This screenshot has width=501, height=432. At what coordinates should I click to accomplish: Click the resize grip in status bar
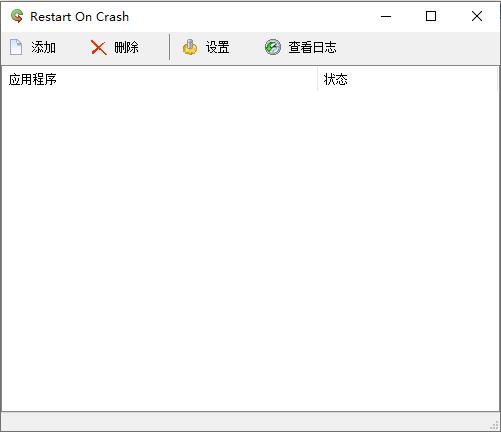coord(495,425)
